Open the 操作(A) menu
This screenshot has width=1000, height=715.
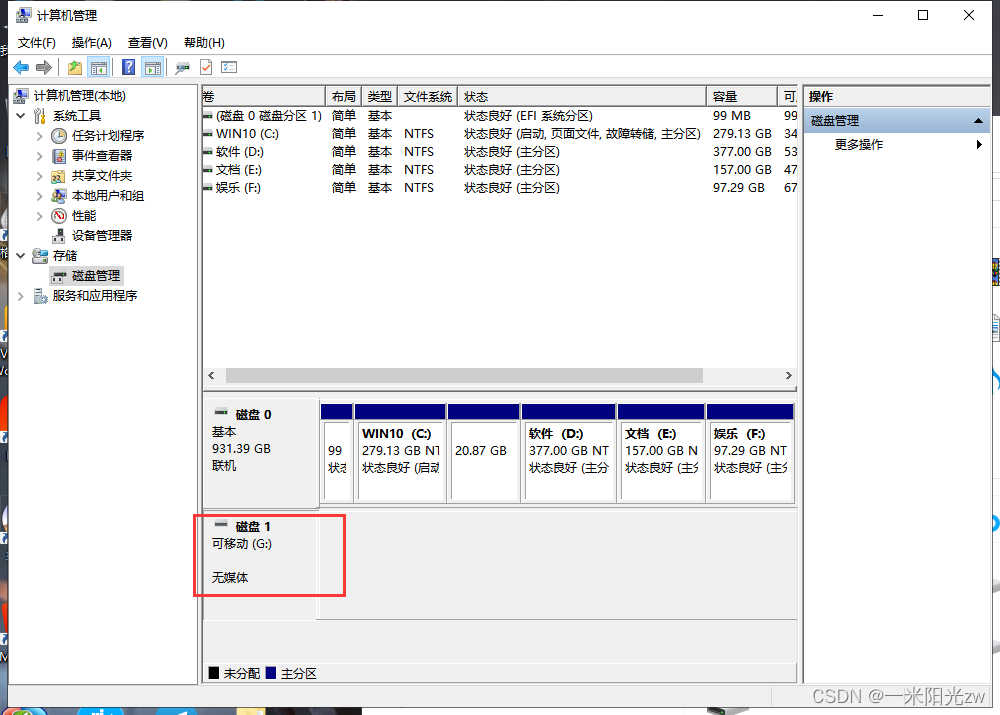91,43
